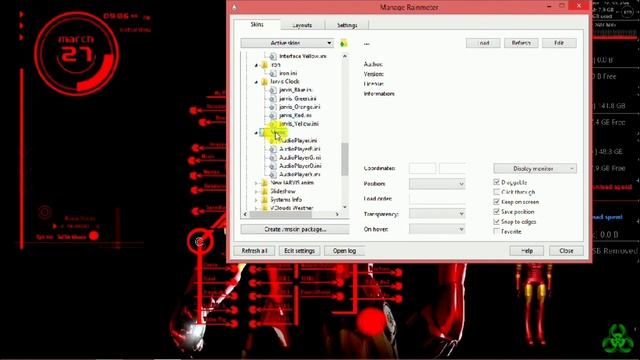Expand the New JARVIS anim node
This screenshot has width=640, height=360.
pyautogui.click(x=256, y=183)
